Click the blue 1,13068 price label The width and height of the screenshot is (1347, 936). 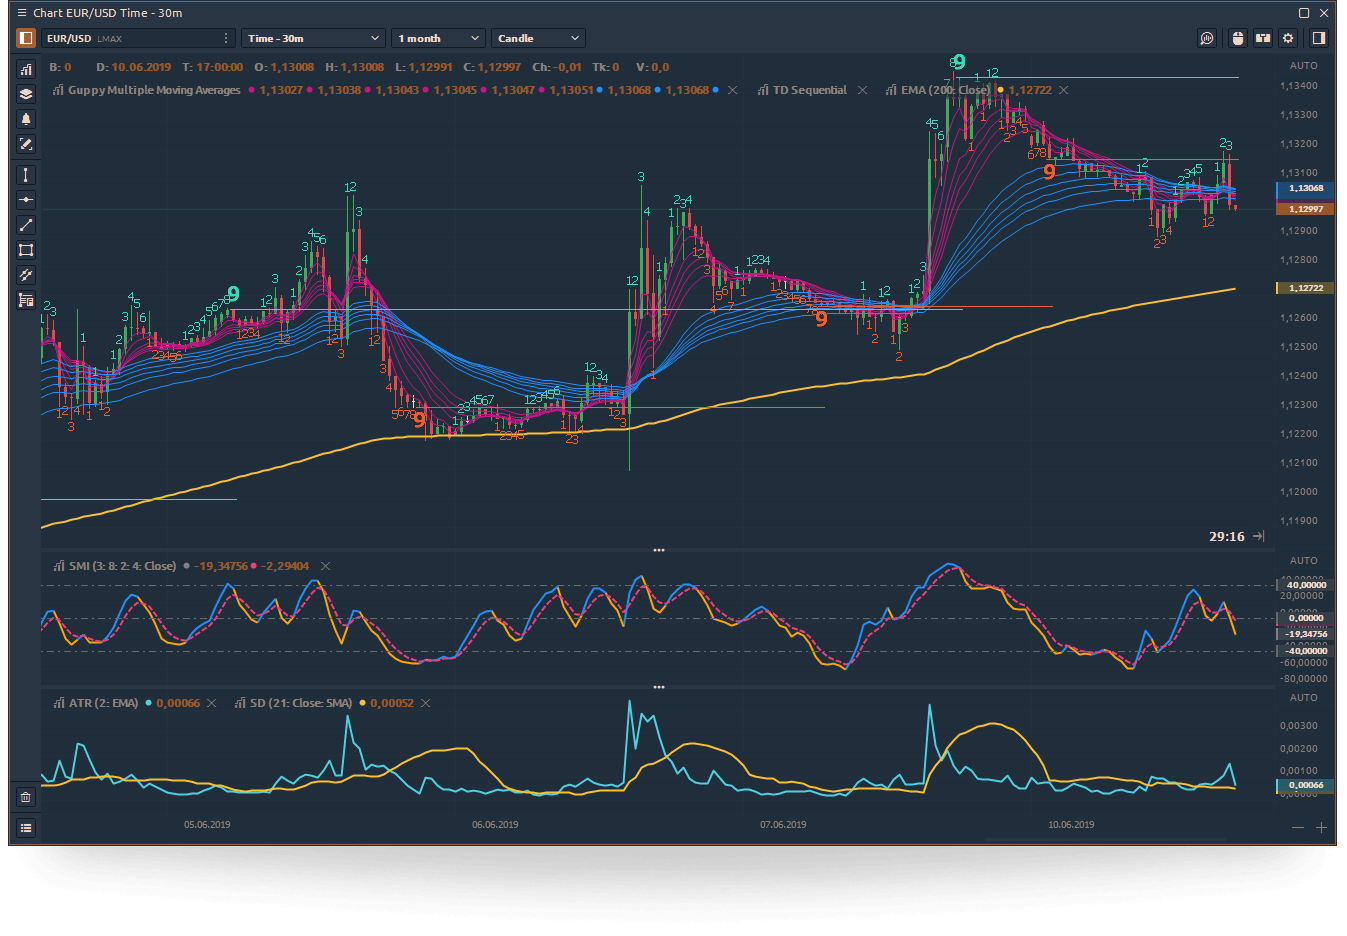[1305, 188]
